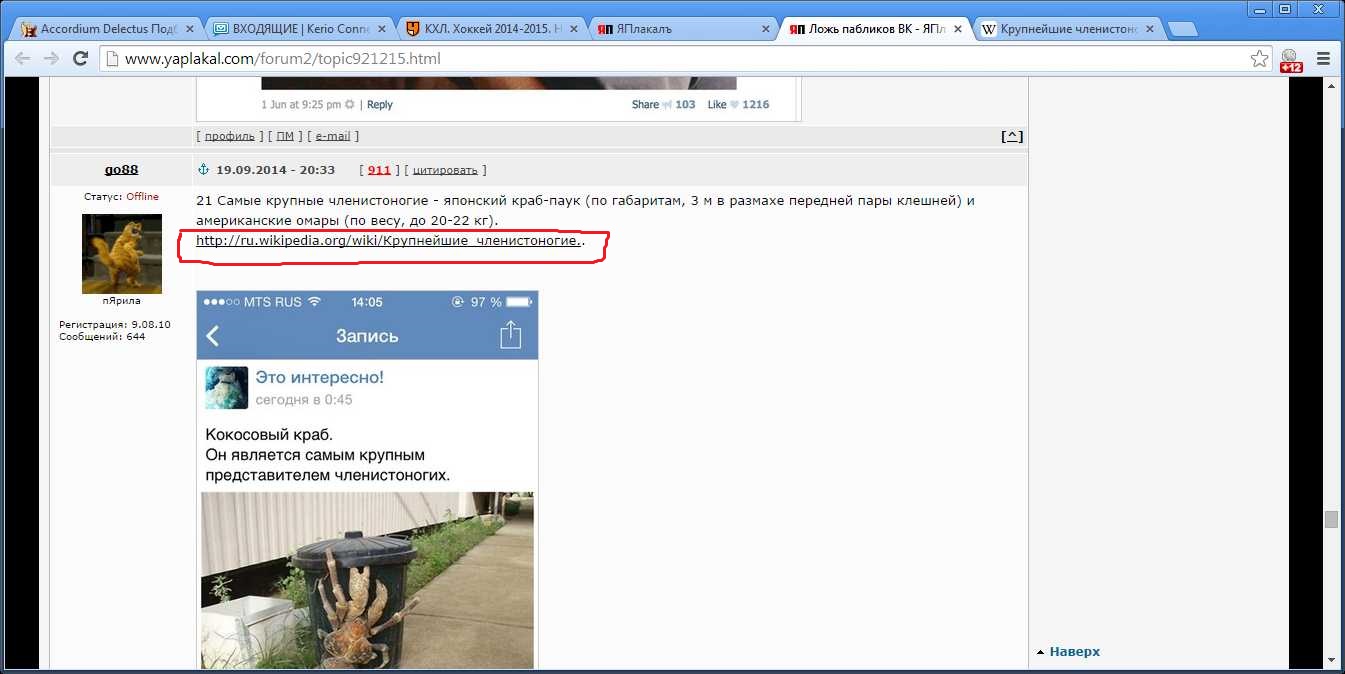Click the Reply link under the post
The image size is (1345, 674).
pos(380,104)
